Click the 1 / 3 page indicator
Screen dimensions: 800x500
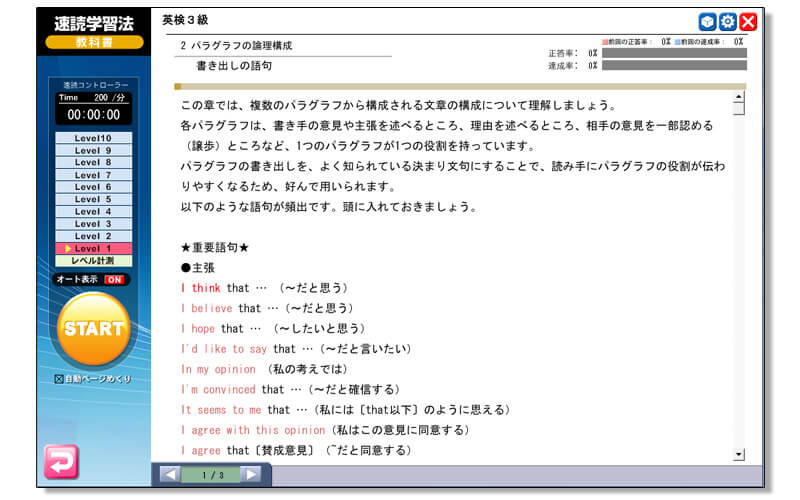coord(212,475)
